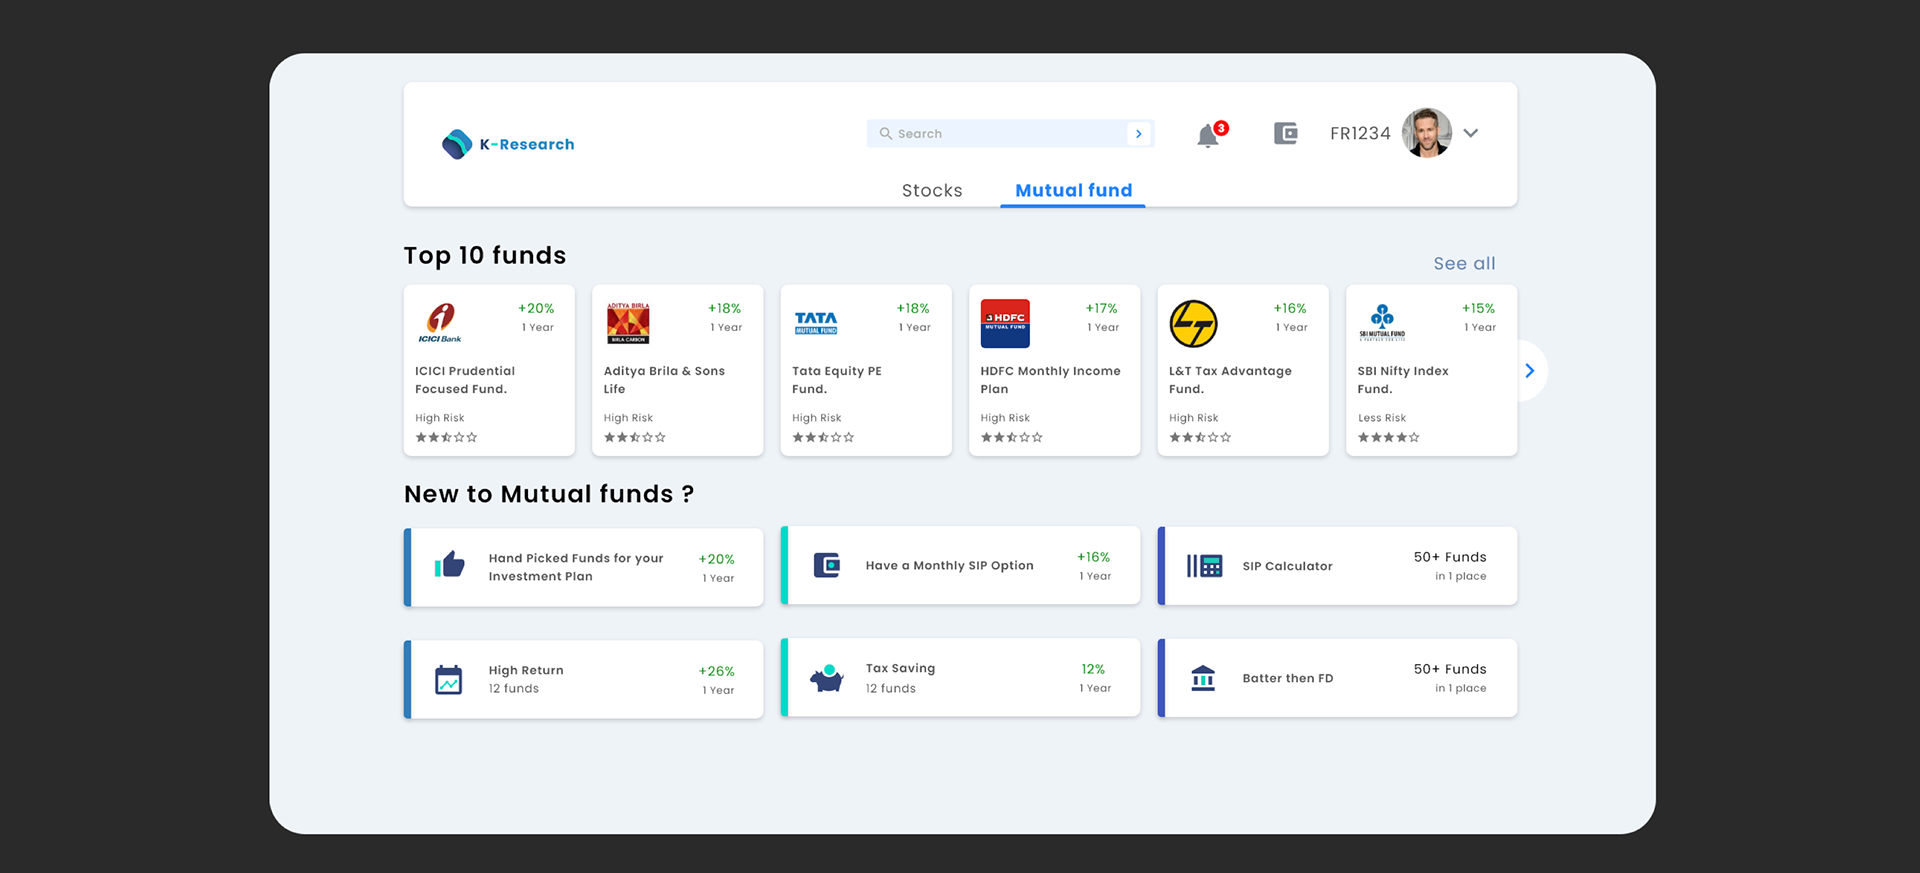Click the user profile avatar
This screenshot has width=1920, height=873.
pyautogui.click(x=1427, y=133)
